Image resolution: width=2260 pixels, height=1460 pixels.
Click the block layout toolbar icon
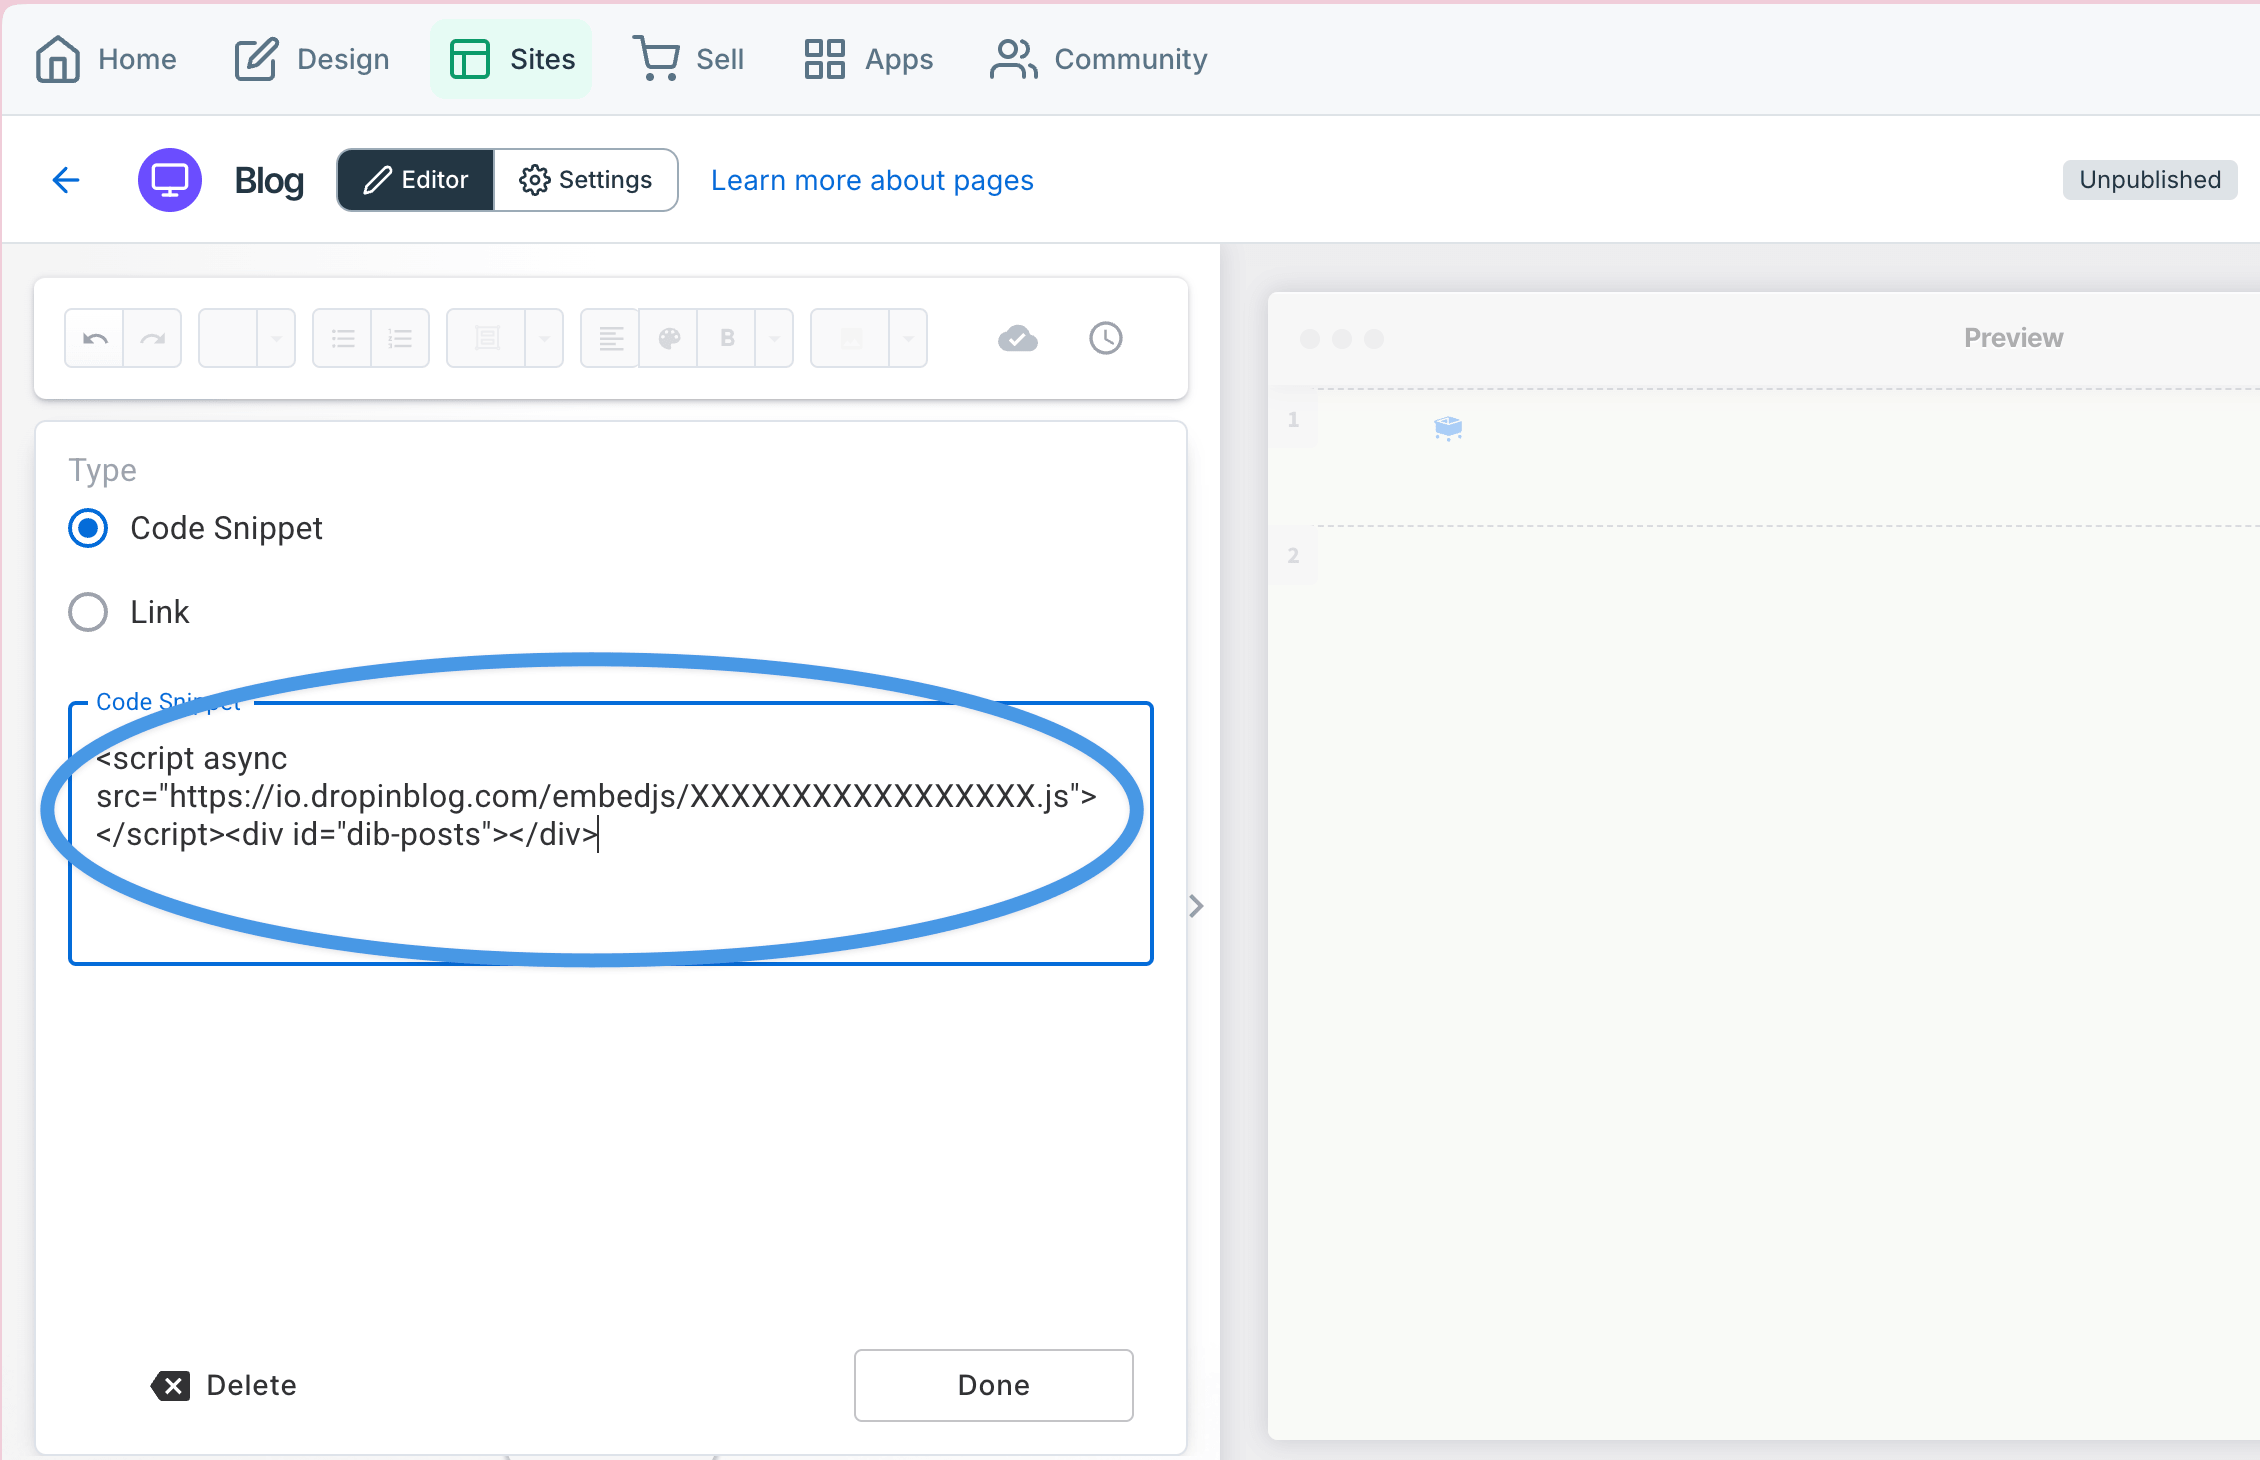click(x=487, y=338)
